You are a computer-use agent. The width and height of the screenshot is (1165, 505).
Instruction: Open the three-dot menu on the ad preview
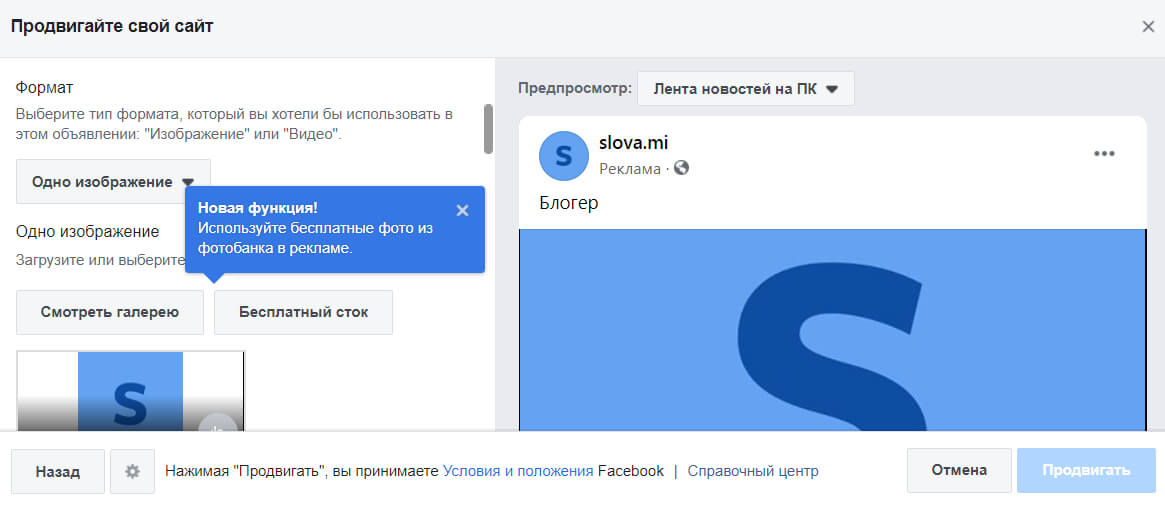tap(1104, 153)
